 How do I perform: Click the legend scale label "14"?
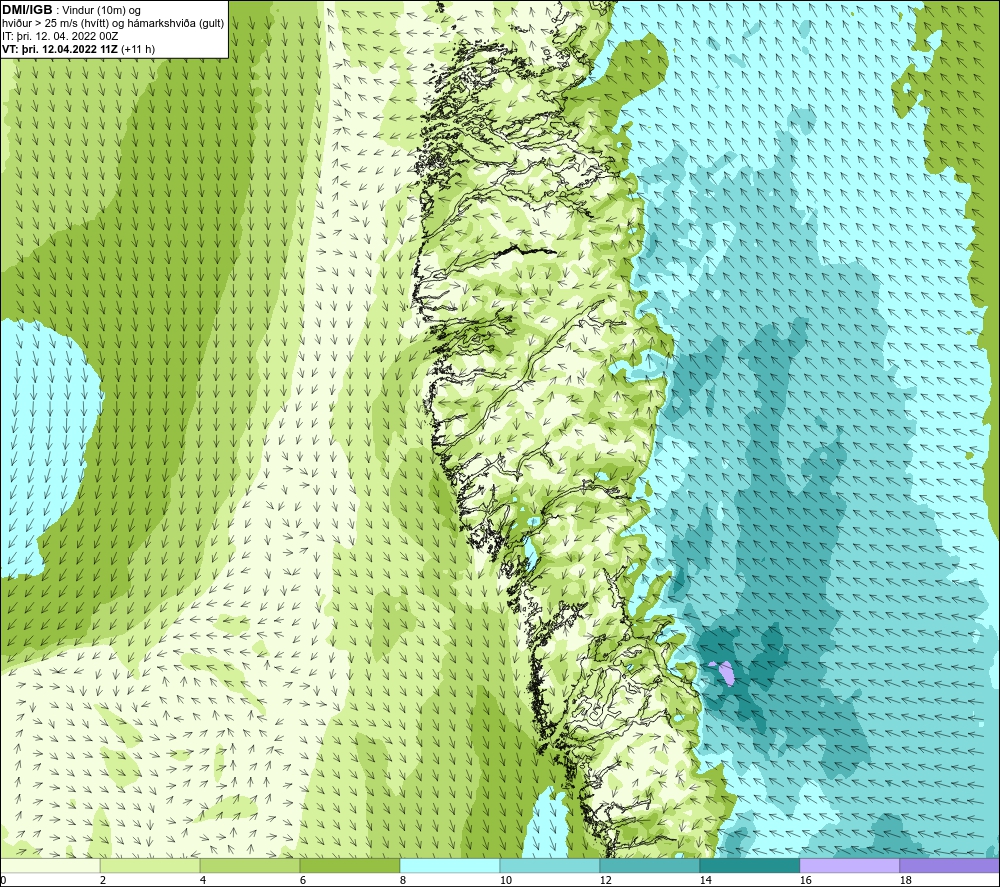coord(705,881)
